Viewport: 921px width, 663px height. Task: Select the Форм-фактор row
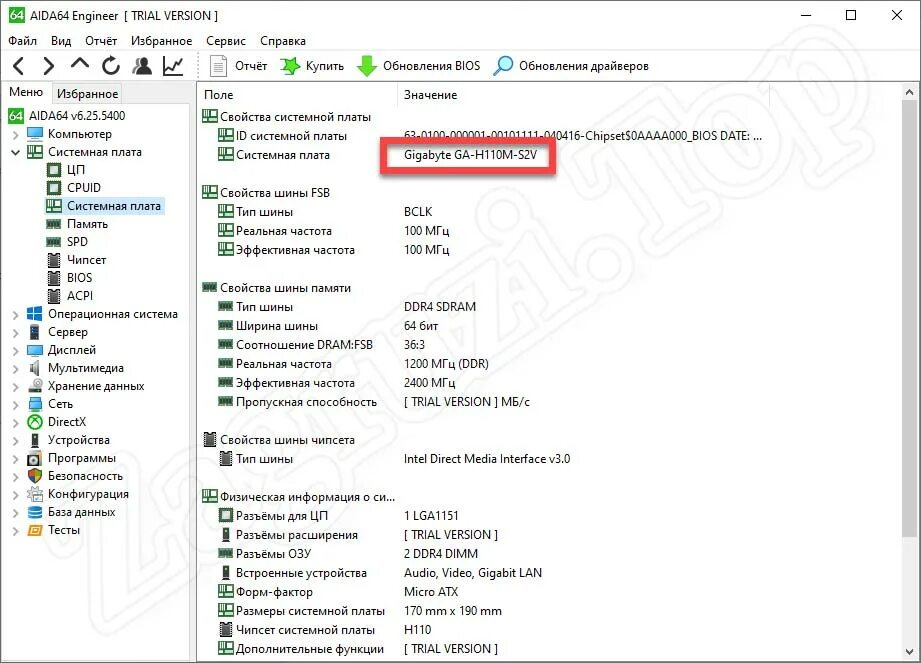pyautogui.click(x=338, y=592)
